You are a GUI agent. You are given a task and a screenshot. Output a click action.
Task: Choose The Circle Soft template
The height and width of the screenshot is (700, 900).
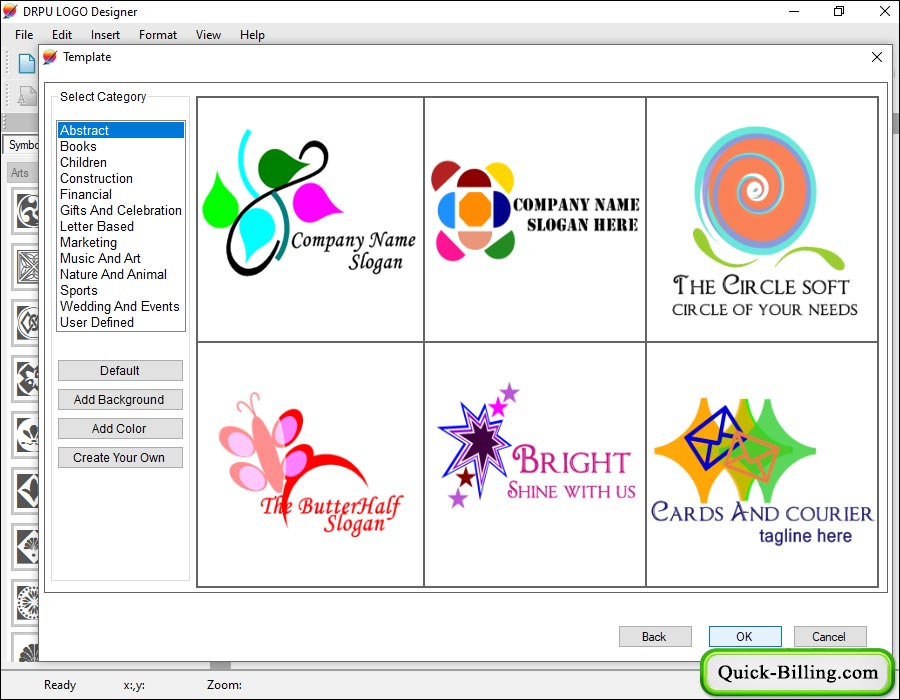[x=762, y=219]
